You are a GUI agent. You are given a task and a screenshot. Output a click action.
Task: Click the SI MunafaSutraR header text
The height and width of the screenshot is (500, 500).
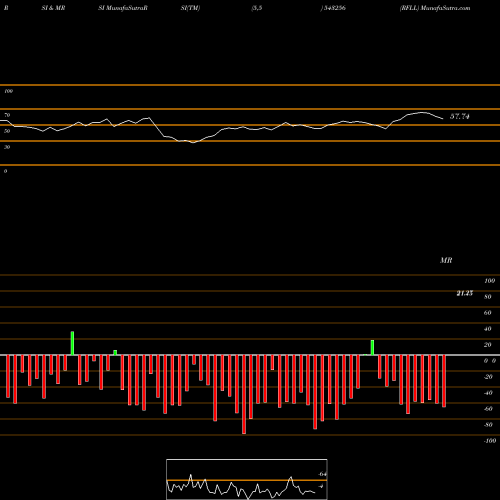(x=123, y=8)
